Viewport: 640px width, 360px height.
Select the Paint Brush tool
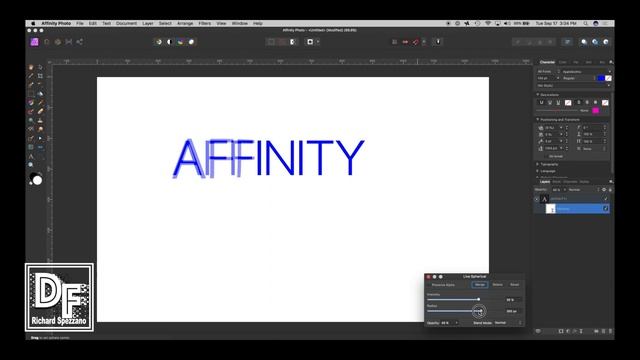[40, 102]
